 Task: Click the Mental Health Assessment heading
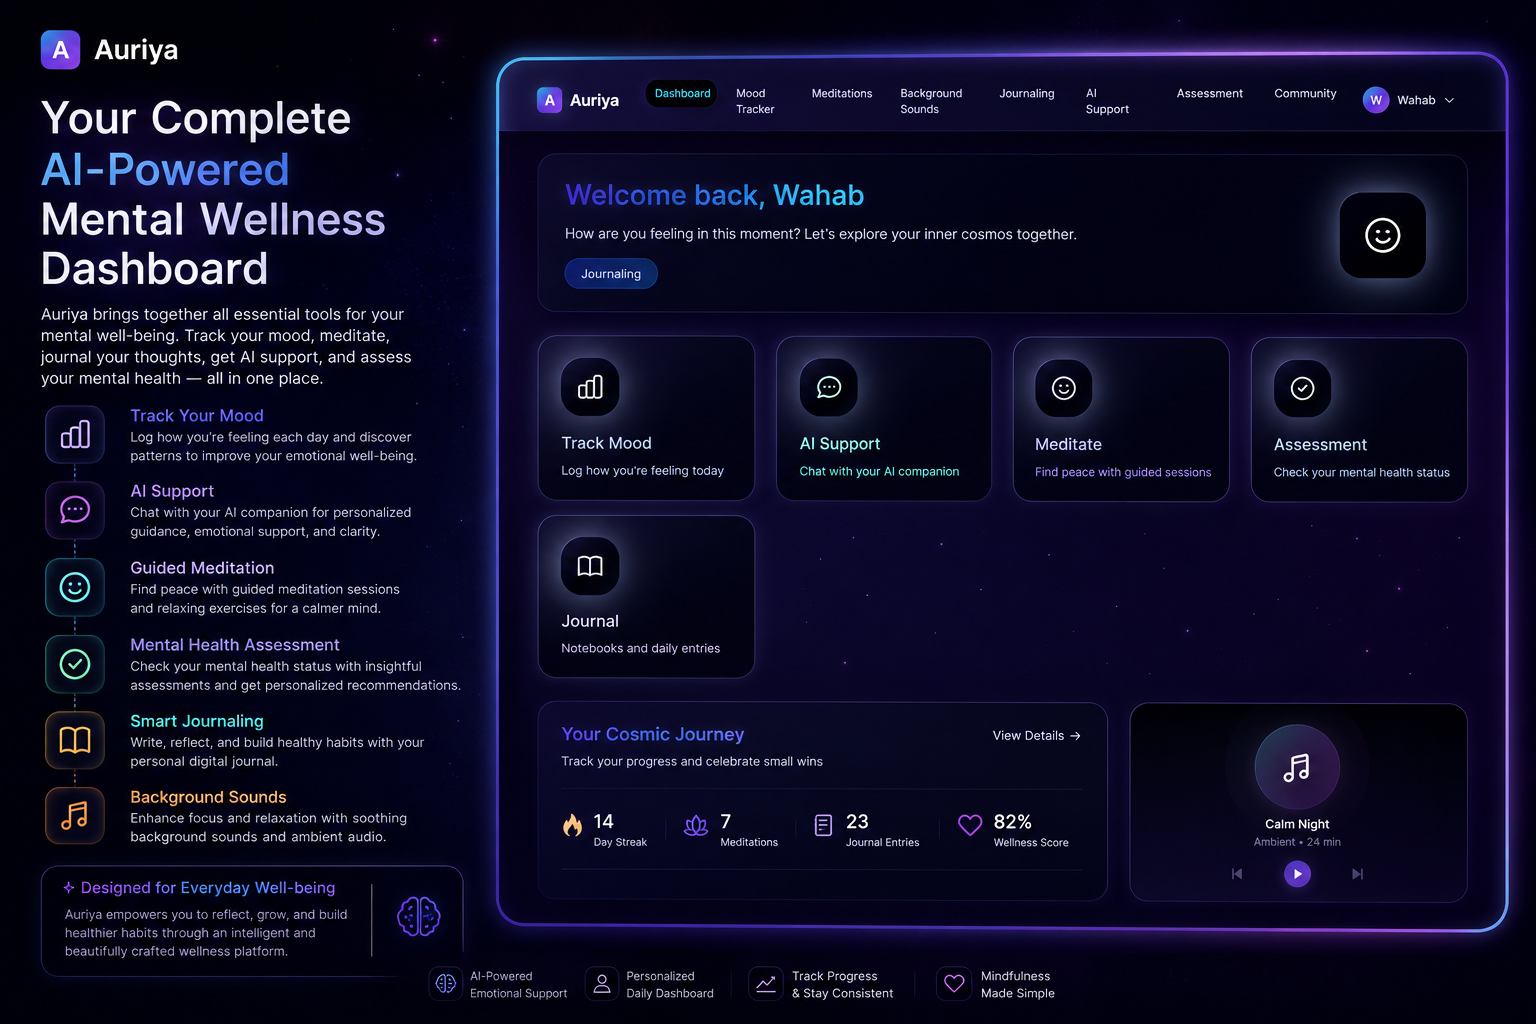235,645
